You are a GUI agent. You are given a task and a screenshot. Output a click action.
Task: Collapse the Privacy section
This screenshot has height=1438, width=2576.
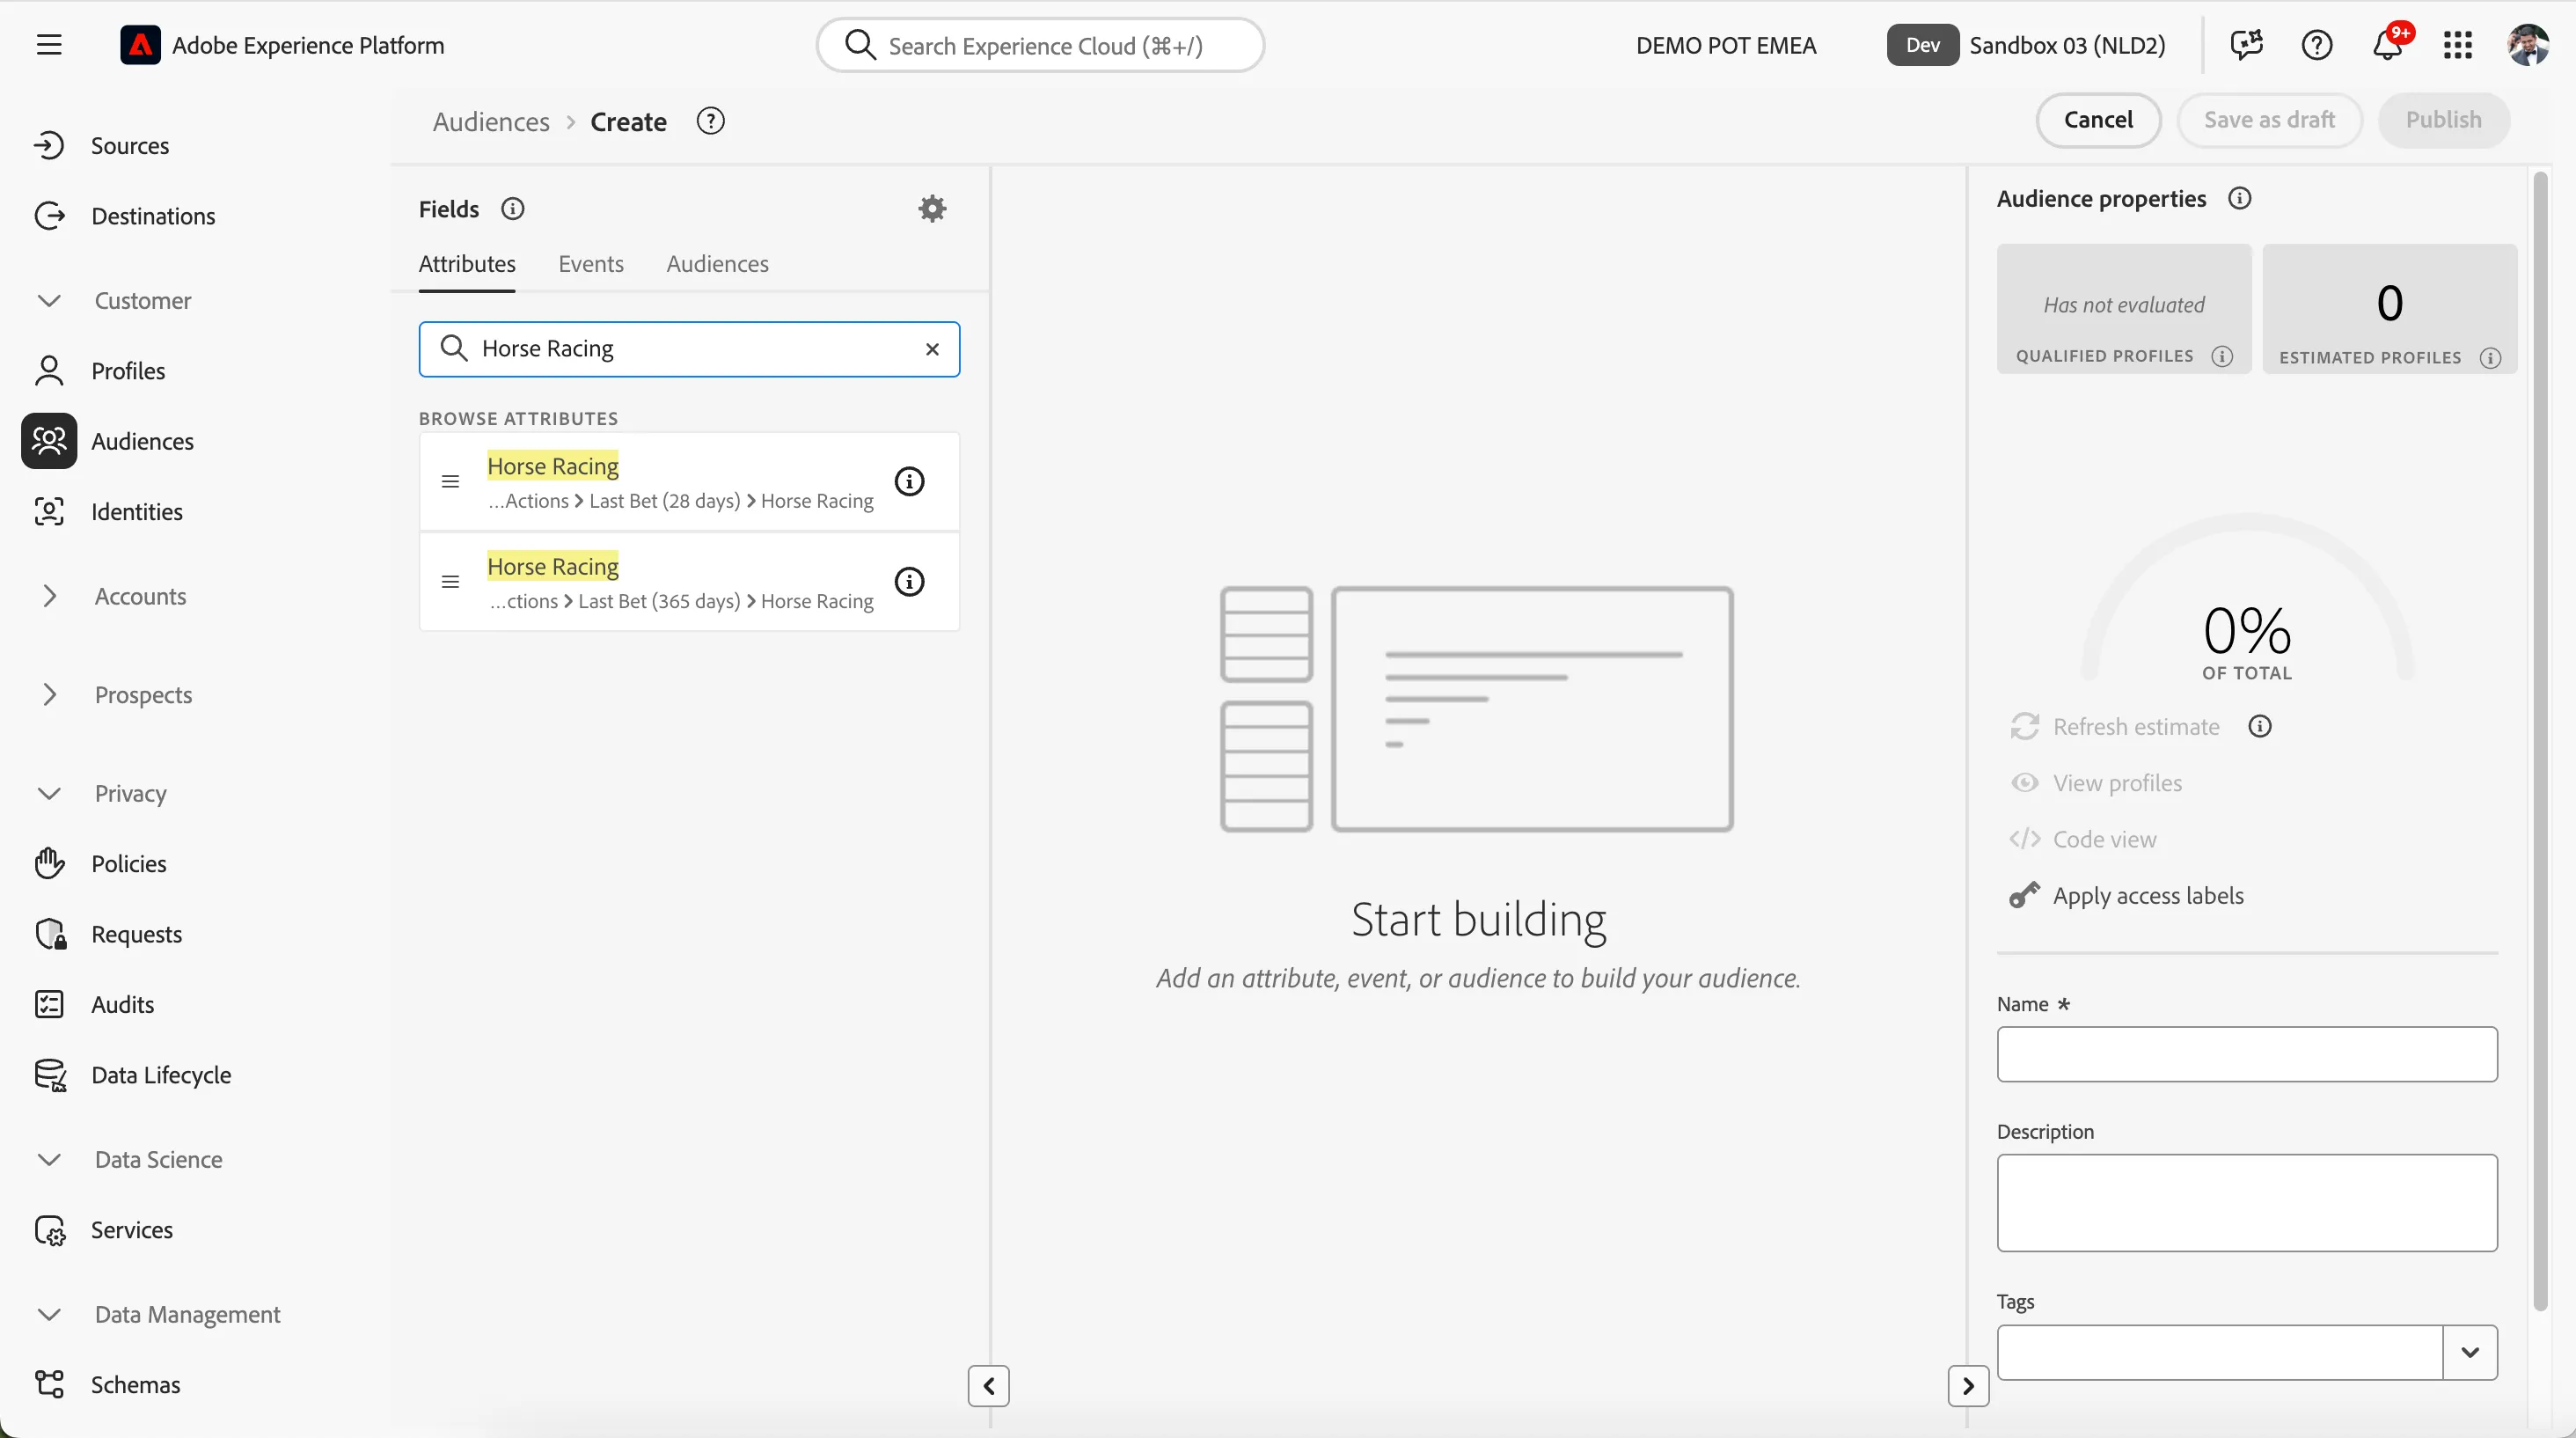coord(49,793)
